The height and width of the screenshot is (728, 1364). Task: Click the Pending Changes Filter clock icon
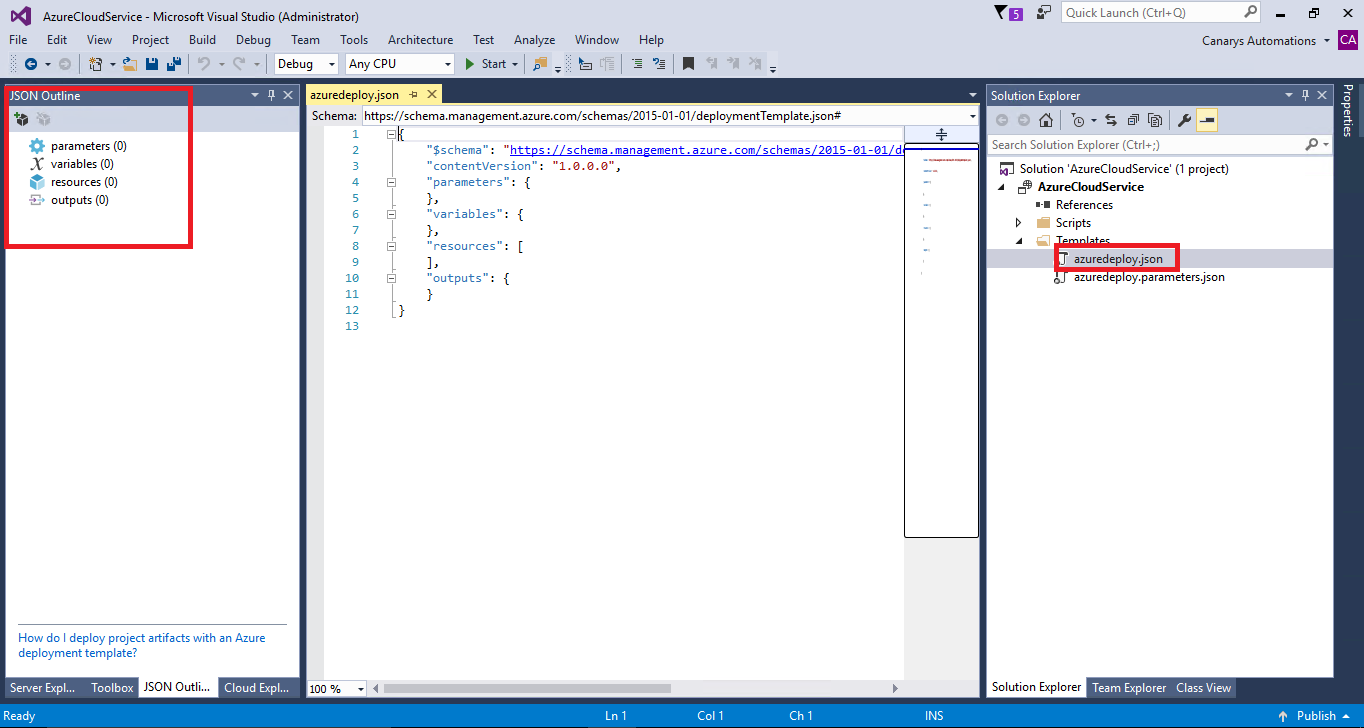click(1077, 120)
